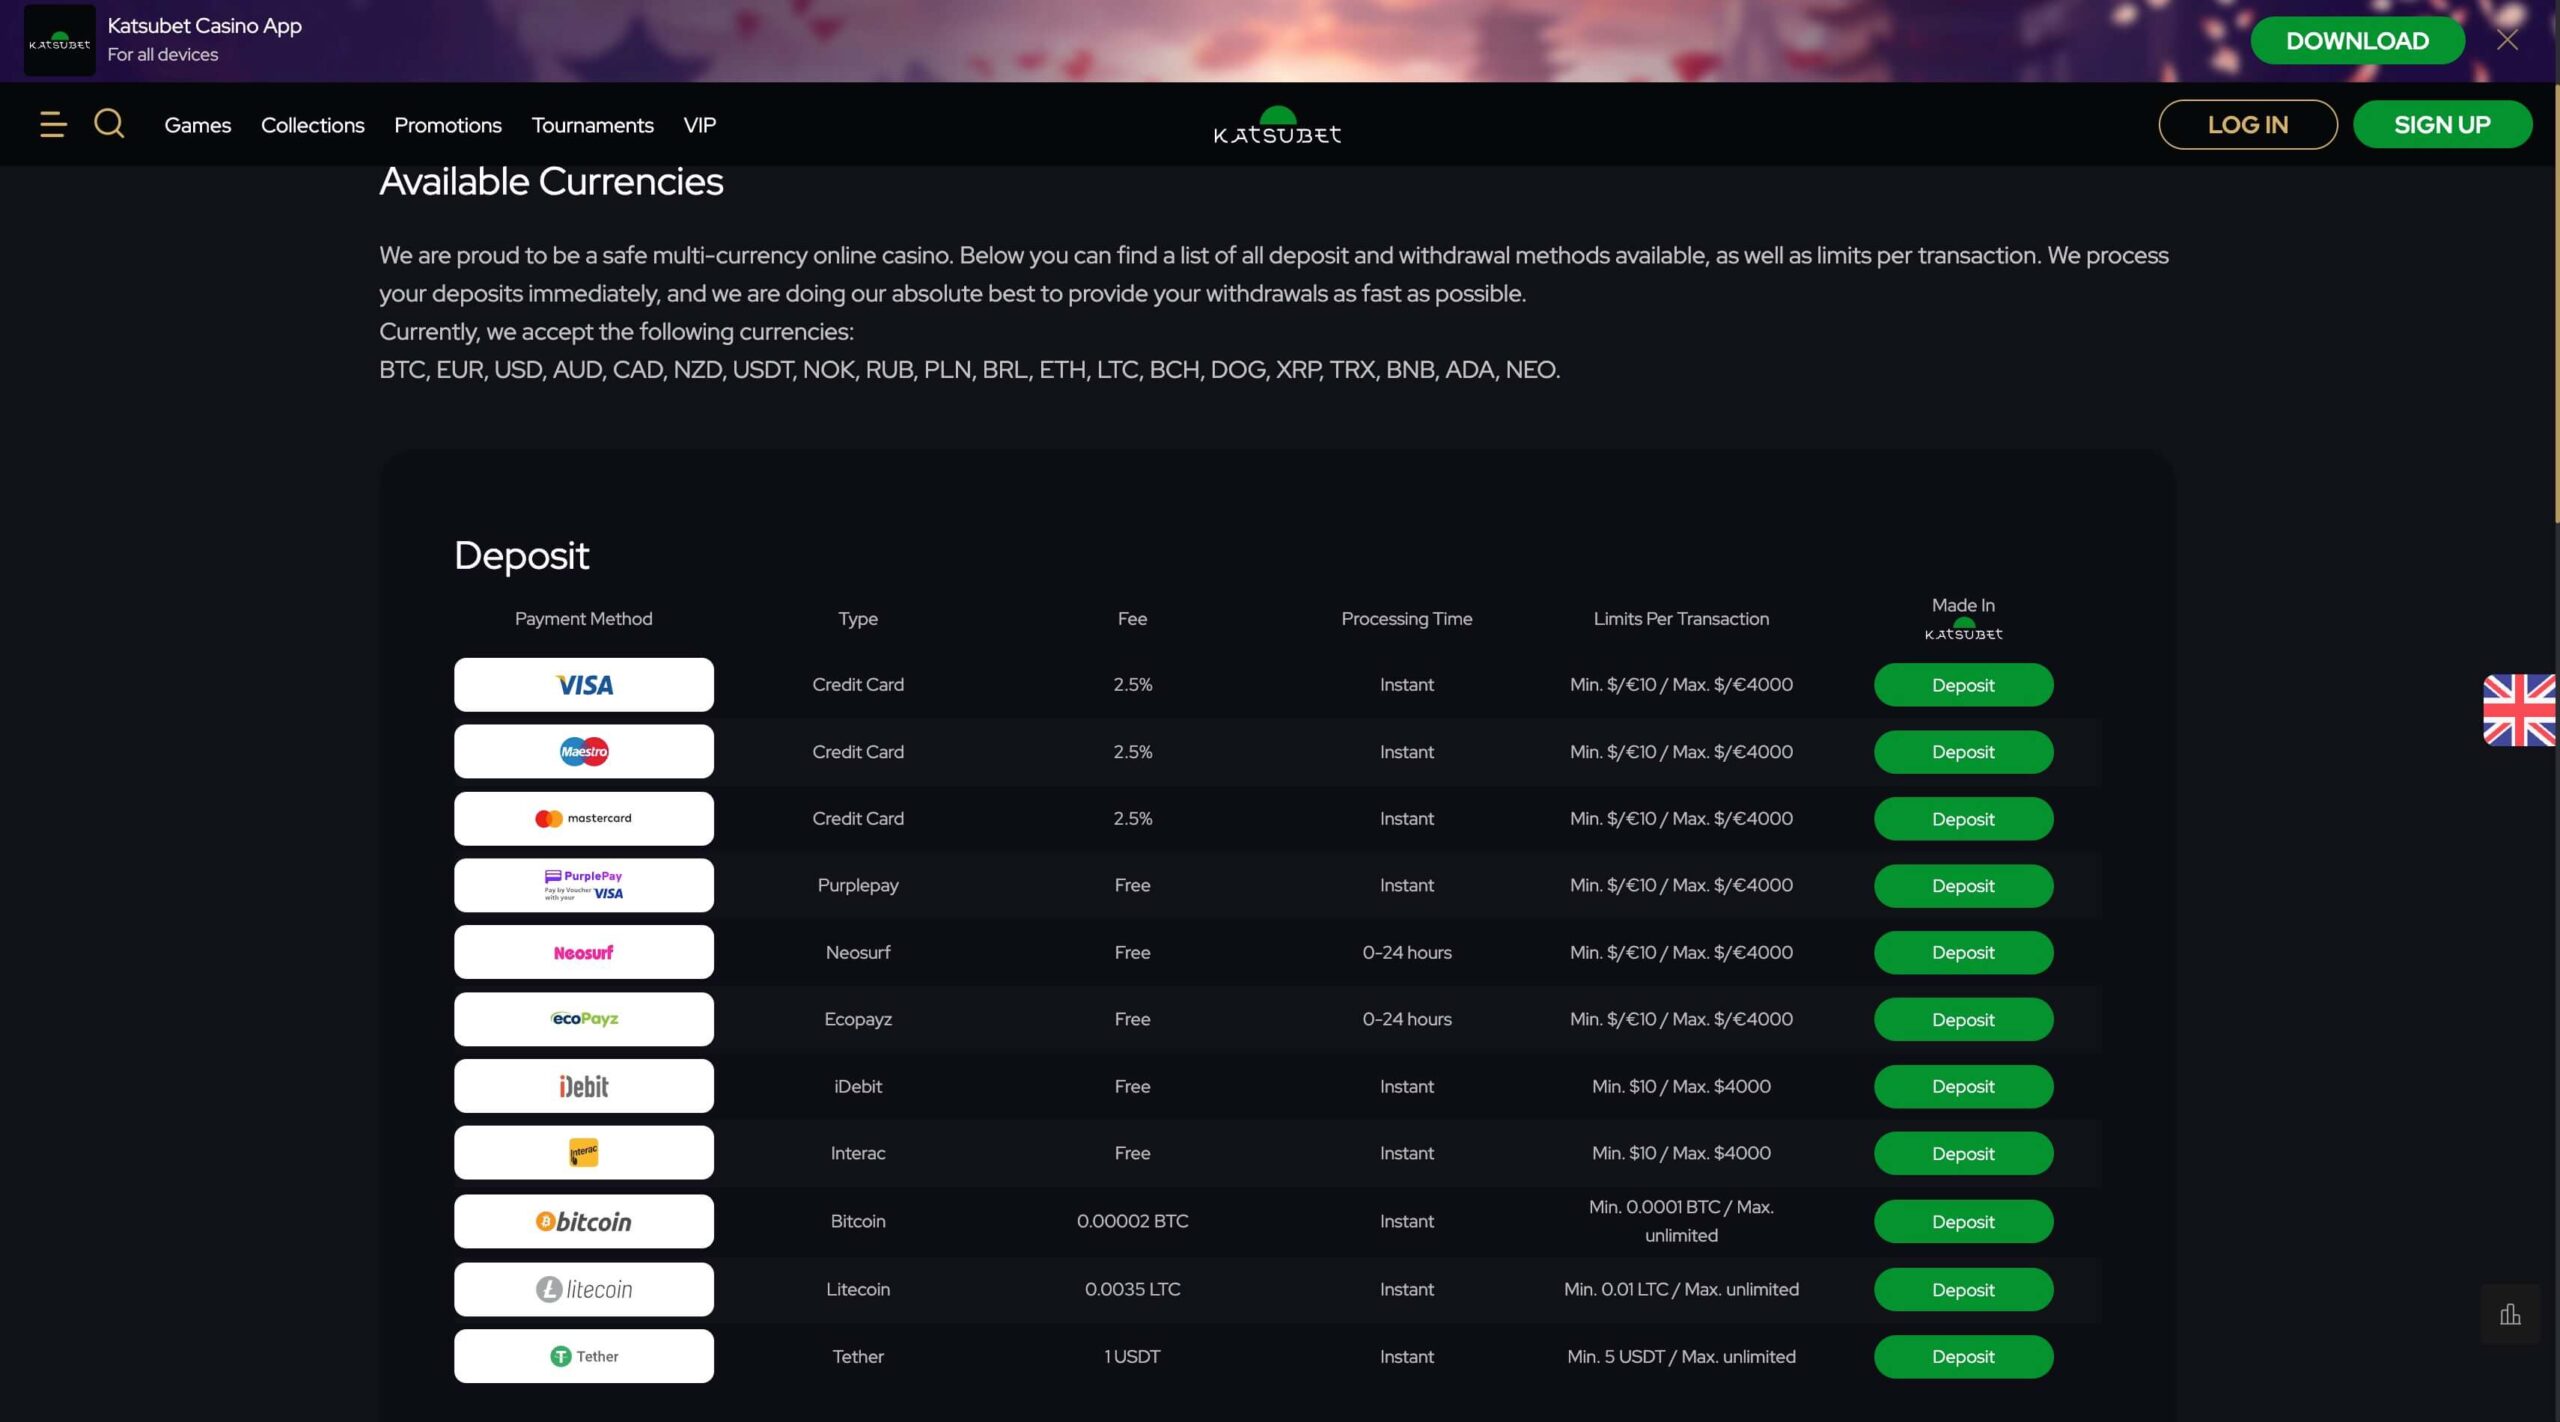Click the SIGN UP button
This screenshot has height=1422, width=2560.
click(x=2442, y=125)
